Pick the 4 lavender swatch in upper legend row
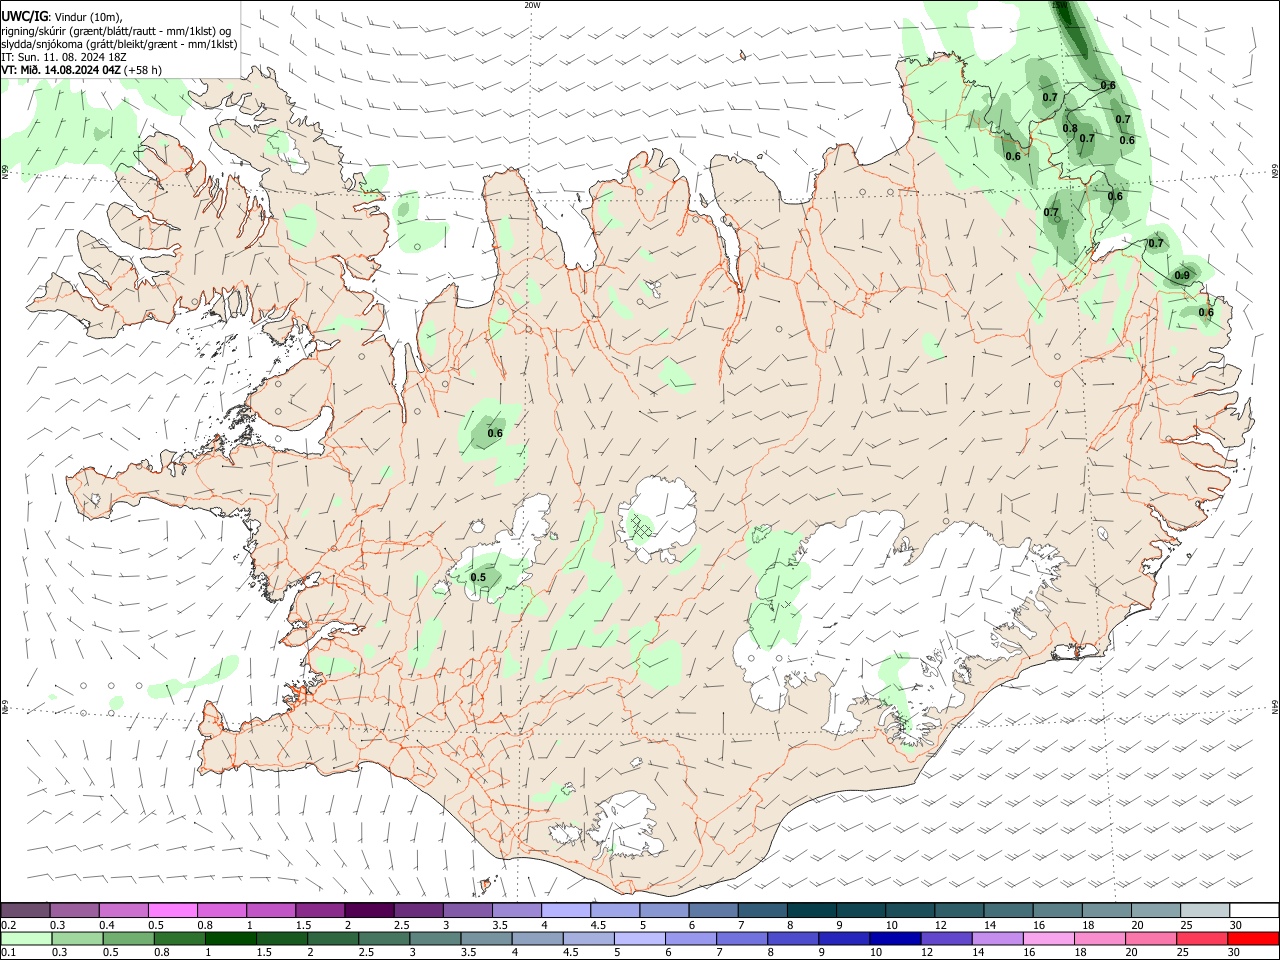This screenshot has width=1280, height=960. [x=567, y=910]
